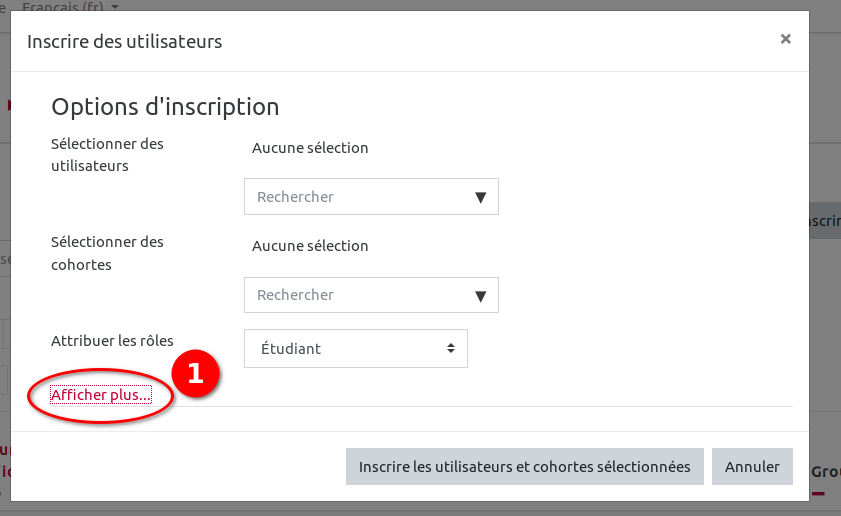Click the up-down arrows in the role selector
841x516 pixels.
click(451, 349)
